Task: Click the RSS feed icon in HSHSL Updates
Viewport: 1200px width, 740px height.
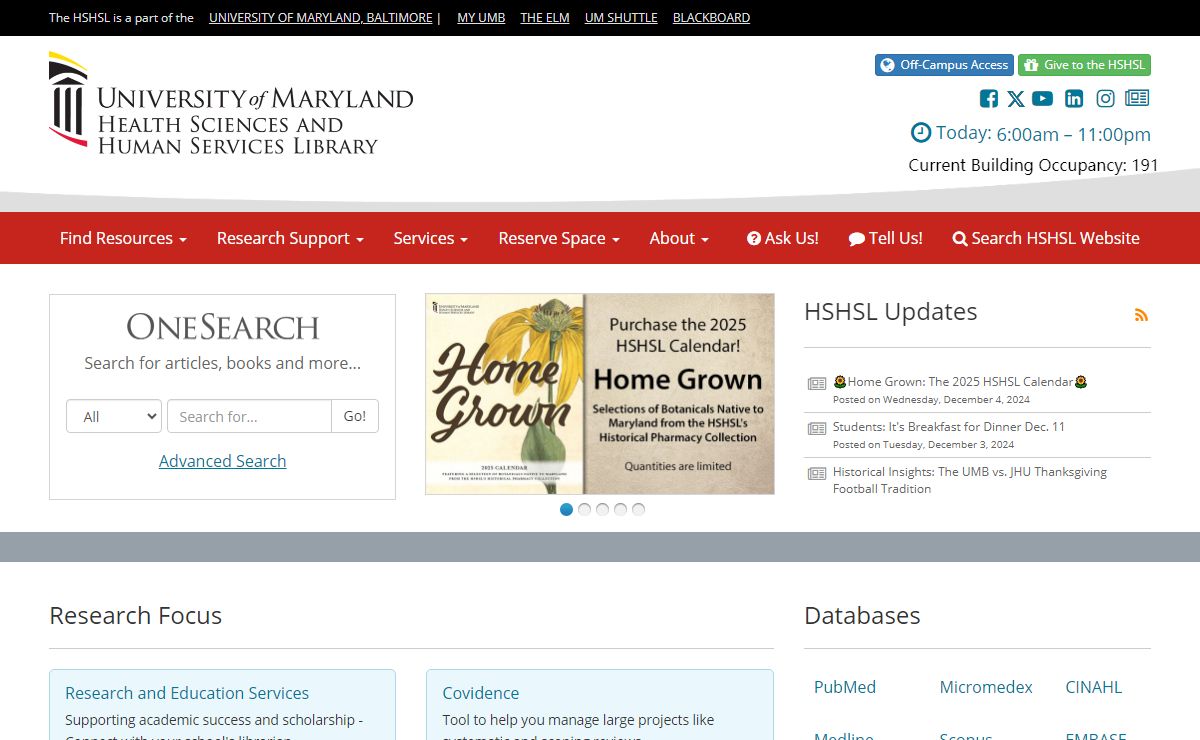Action: coord(1141,315)
